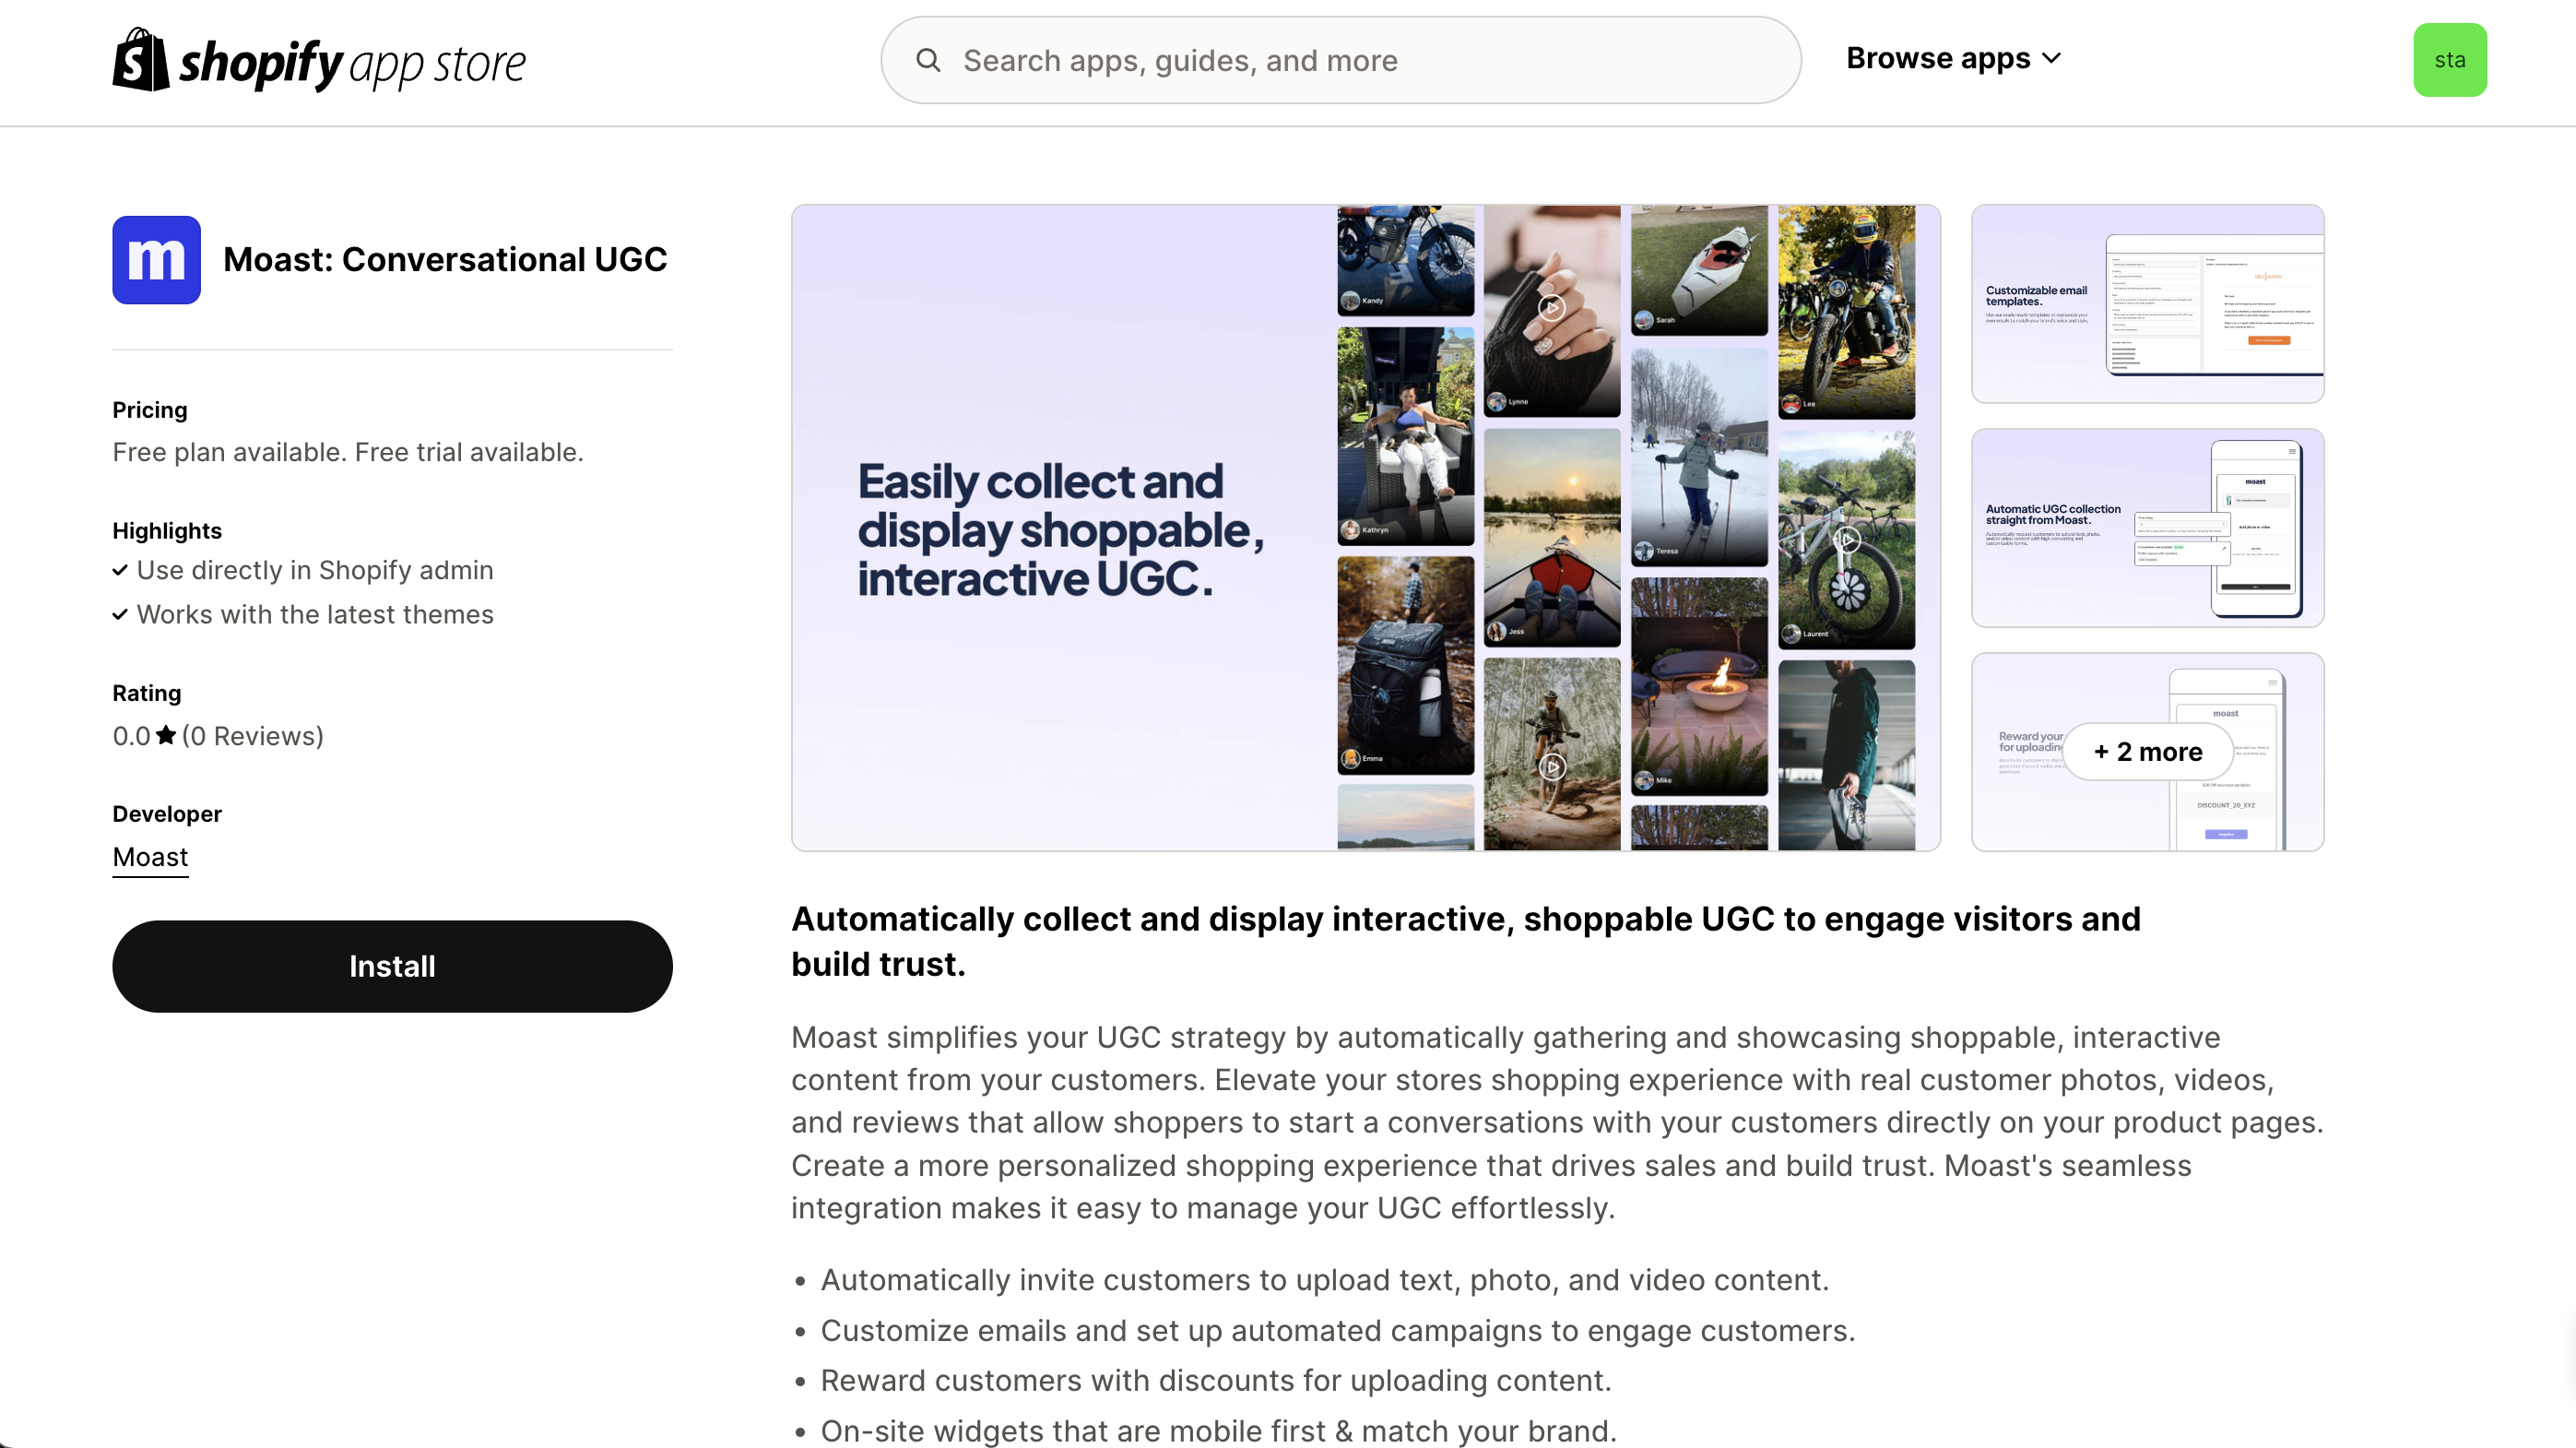Open the (0 Reviews) rating link

253,736
